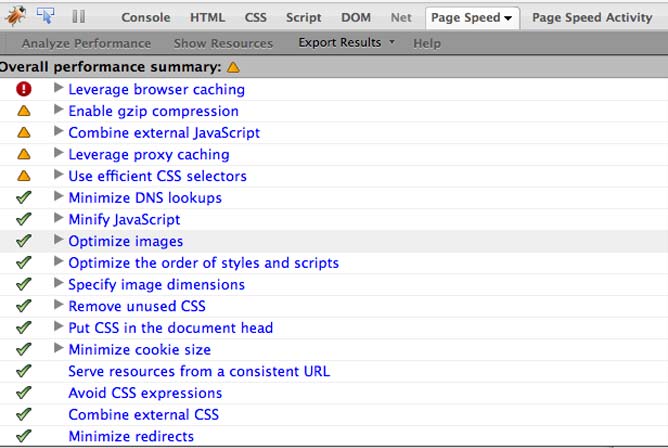This screenshot has width=668, height=448.
Task: Expand Minify JavaScript disclosure triangle
Action: point(58,218)
